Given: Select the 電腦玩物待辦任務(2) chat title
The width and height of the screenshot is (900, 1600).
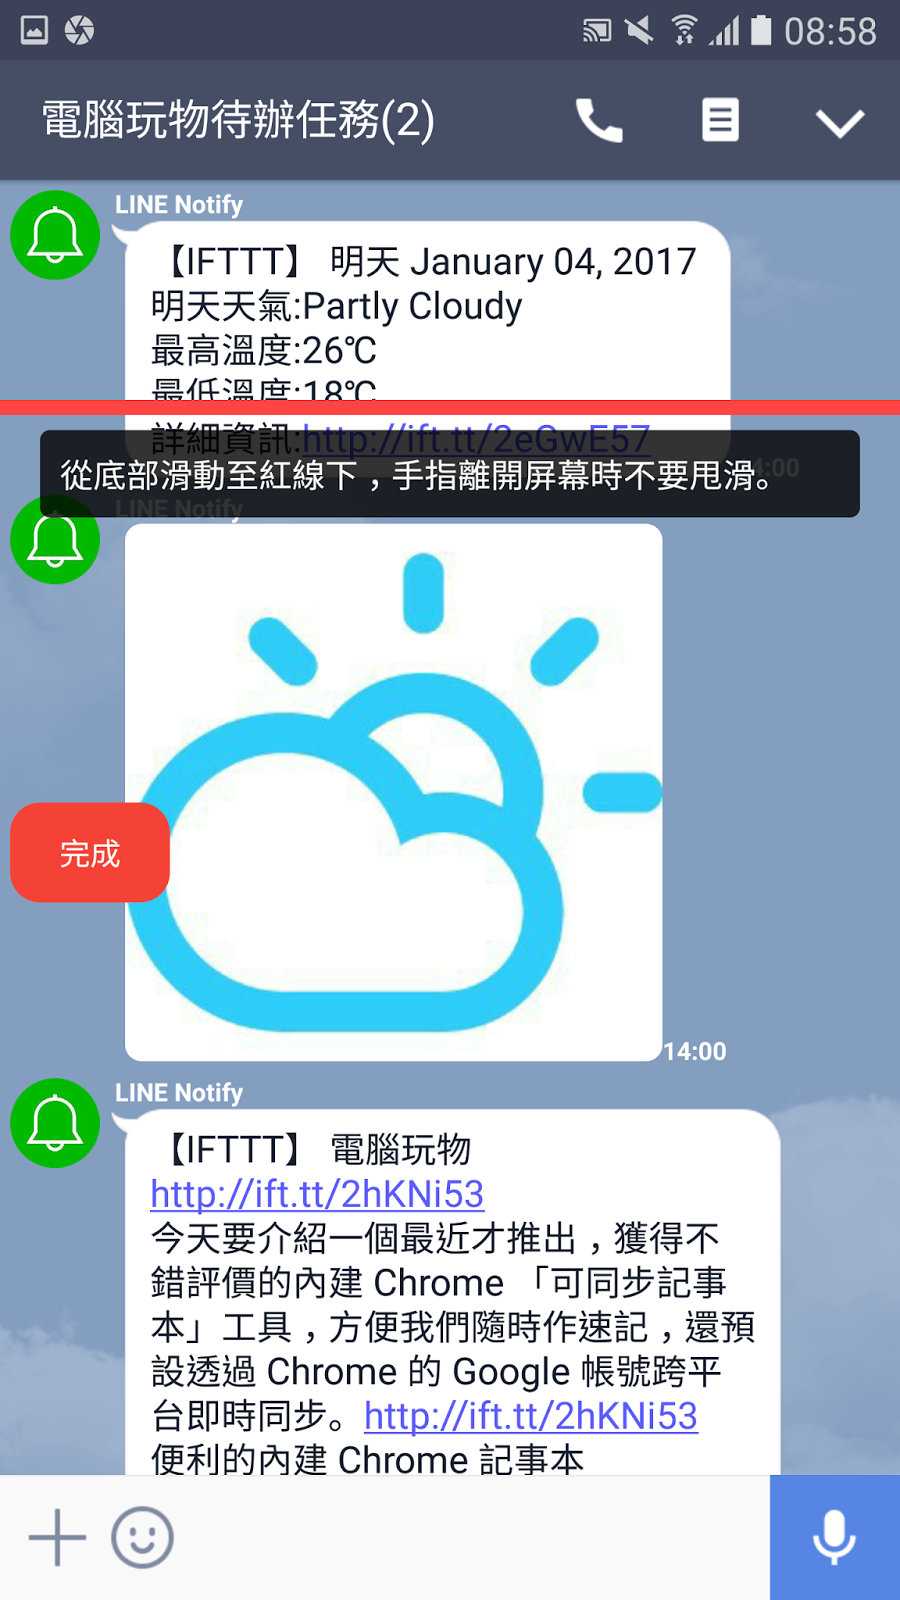Looking at the screenshot, I should tap(238, 121).
